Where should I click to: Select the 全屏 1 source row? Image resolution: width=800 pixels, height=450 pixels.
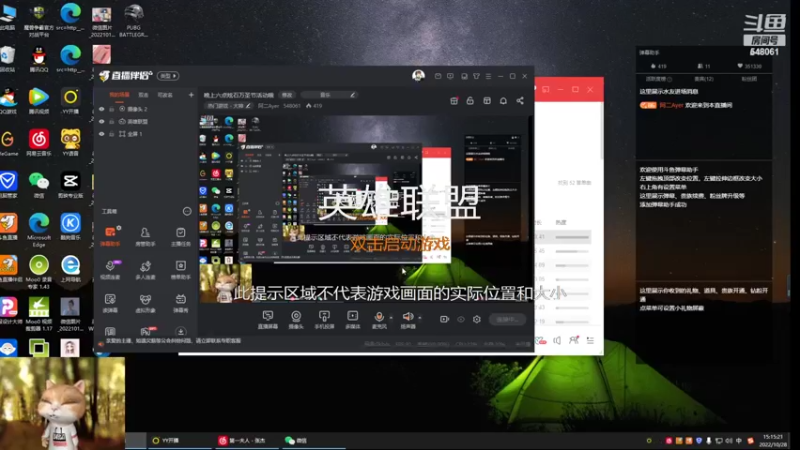[145, 134]
